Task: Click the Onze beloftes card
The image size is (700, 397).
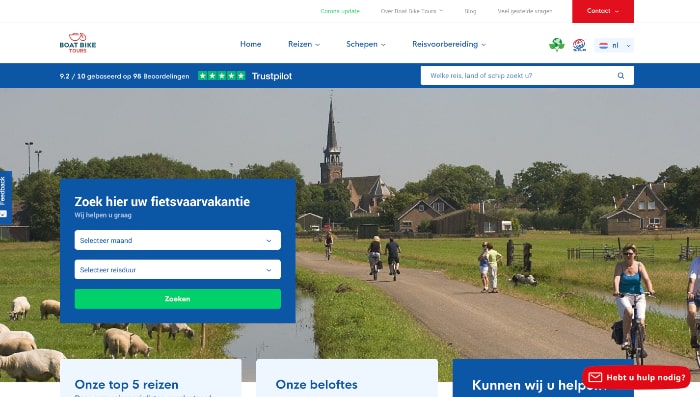Action: coord(347,378)
